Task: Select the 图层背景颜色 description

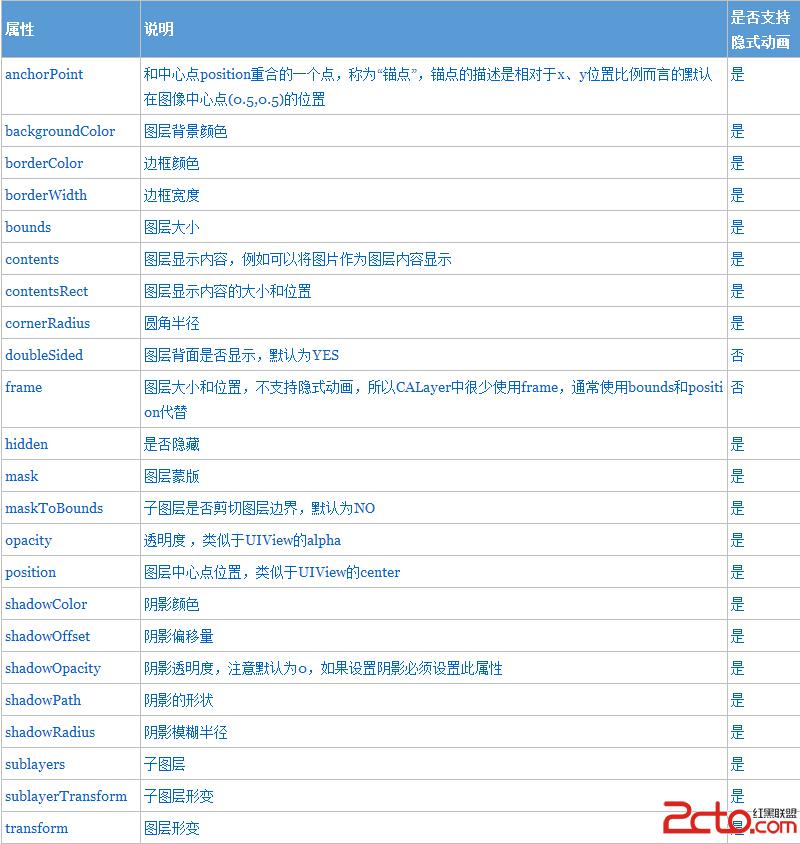Action: click(186, 131)
